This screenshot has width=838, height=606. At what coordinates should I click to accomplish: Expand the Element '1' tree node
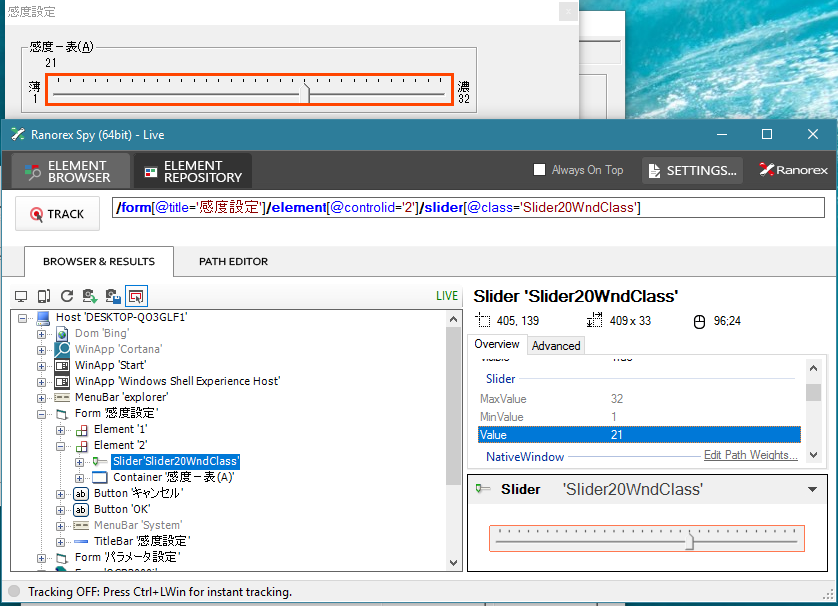tap(60, 430)
